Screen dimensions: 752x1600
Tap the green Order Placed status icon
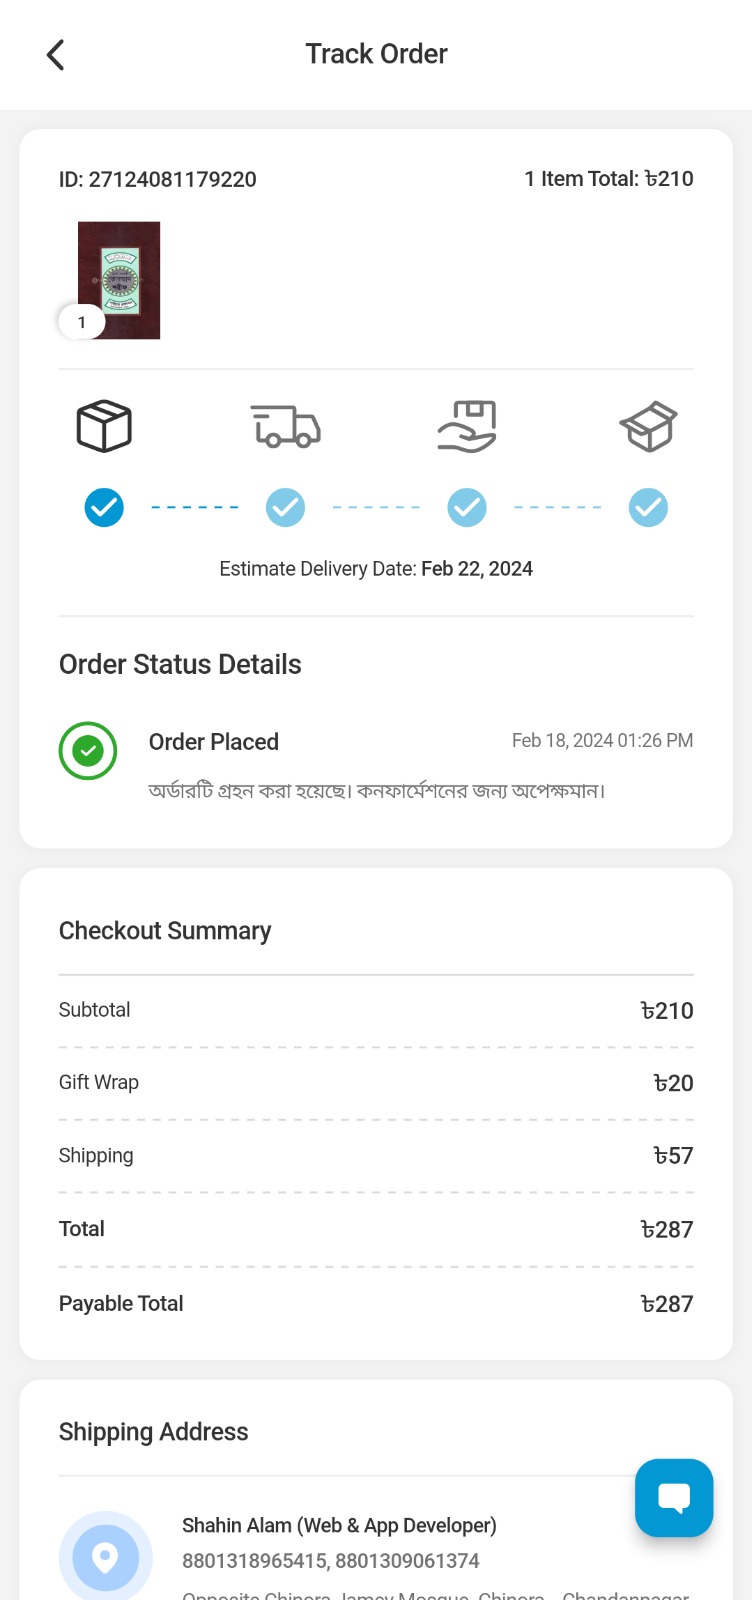(88, 750)
